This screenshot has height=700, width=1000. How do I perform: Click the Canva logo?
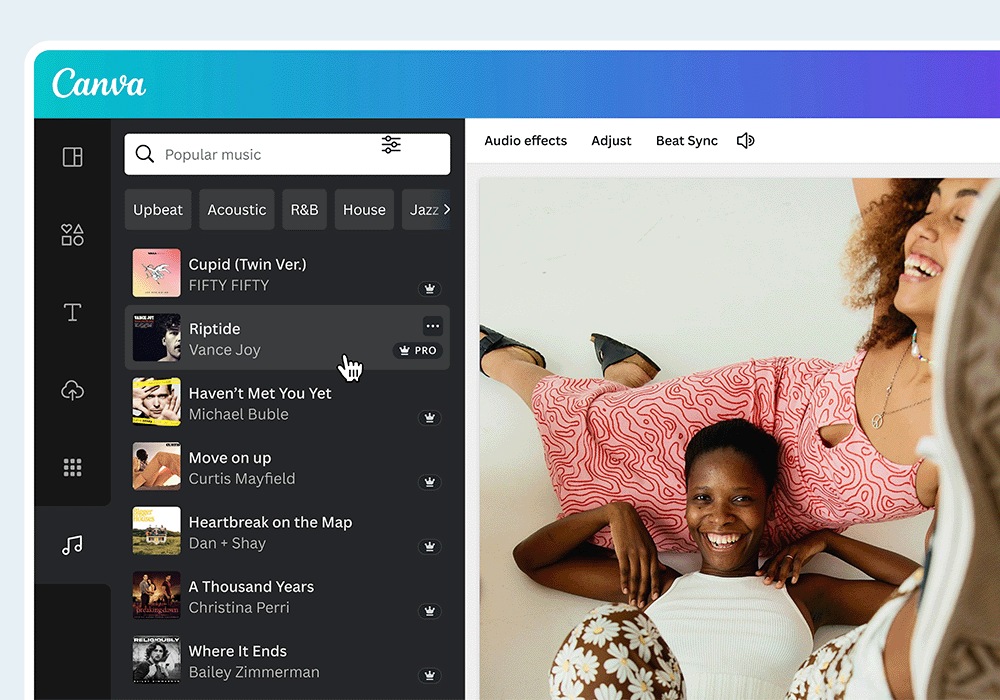[99, 84]
